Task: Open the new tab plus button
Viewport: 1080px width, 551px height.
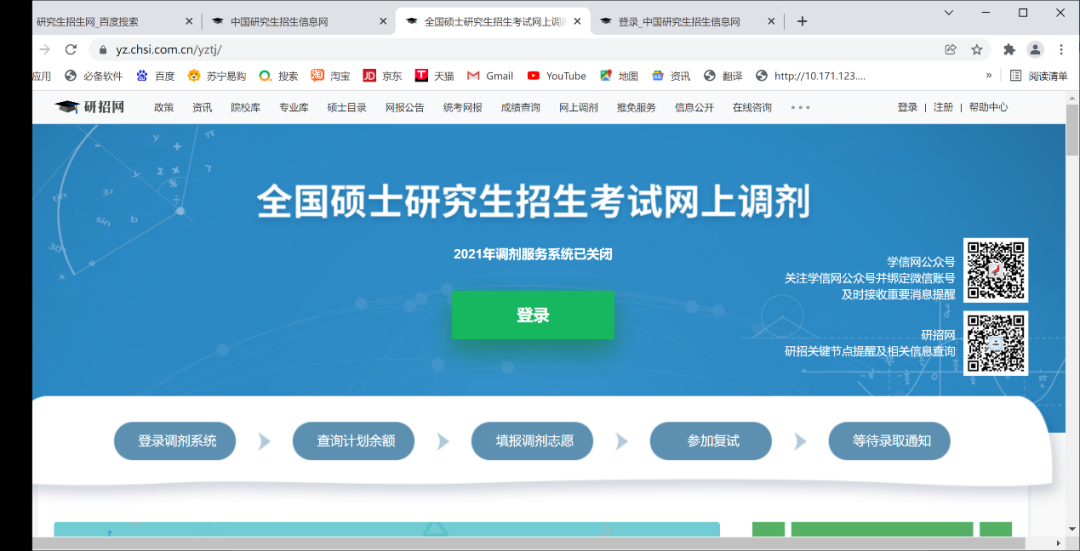Action: (802, 21)
